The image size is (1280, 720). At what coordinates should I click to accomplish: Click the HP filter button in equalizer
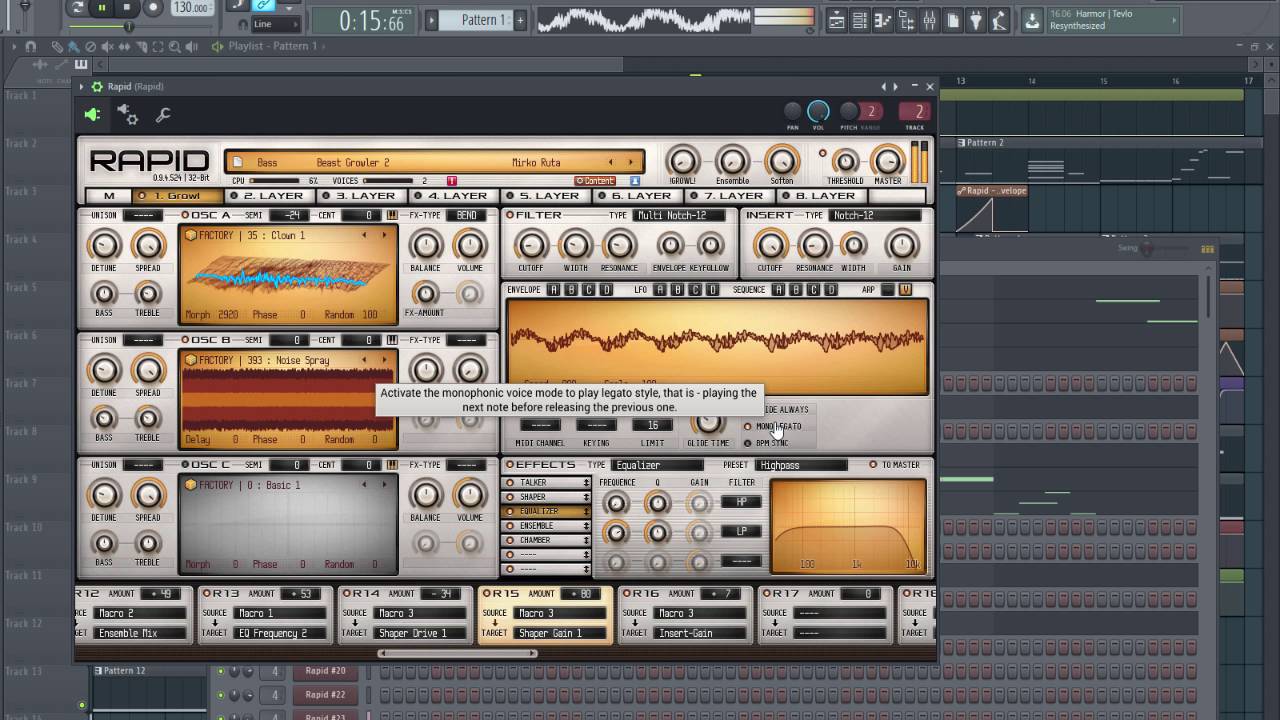741,502
